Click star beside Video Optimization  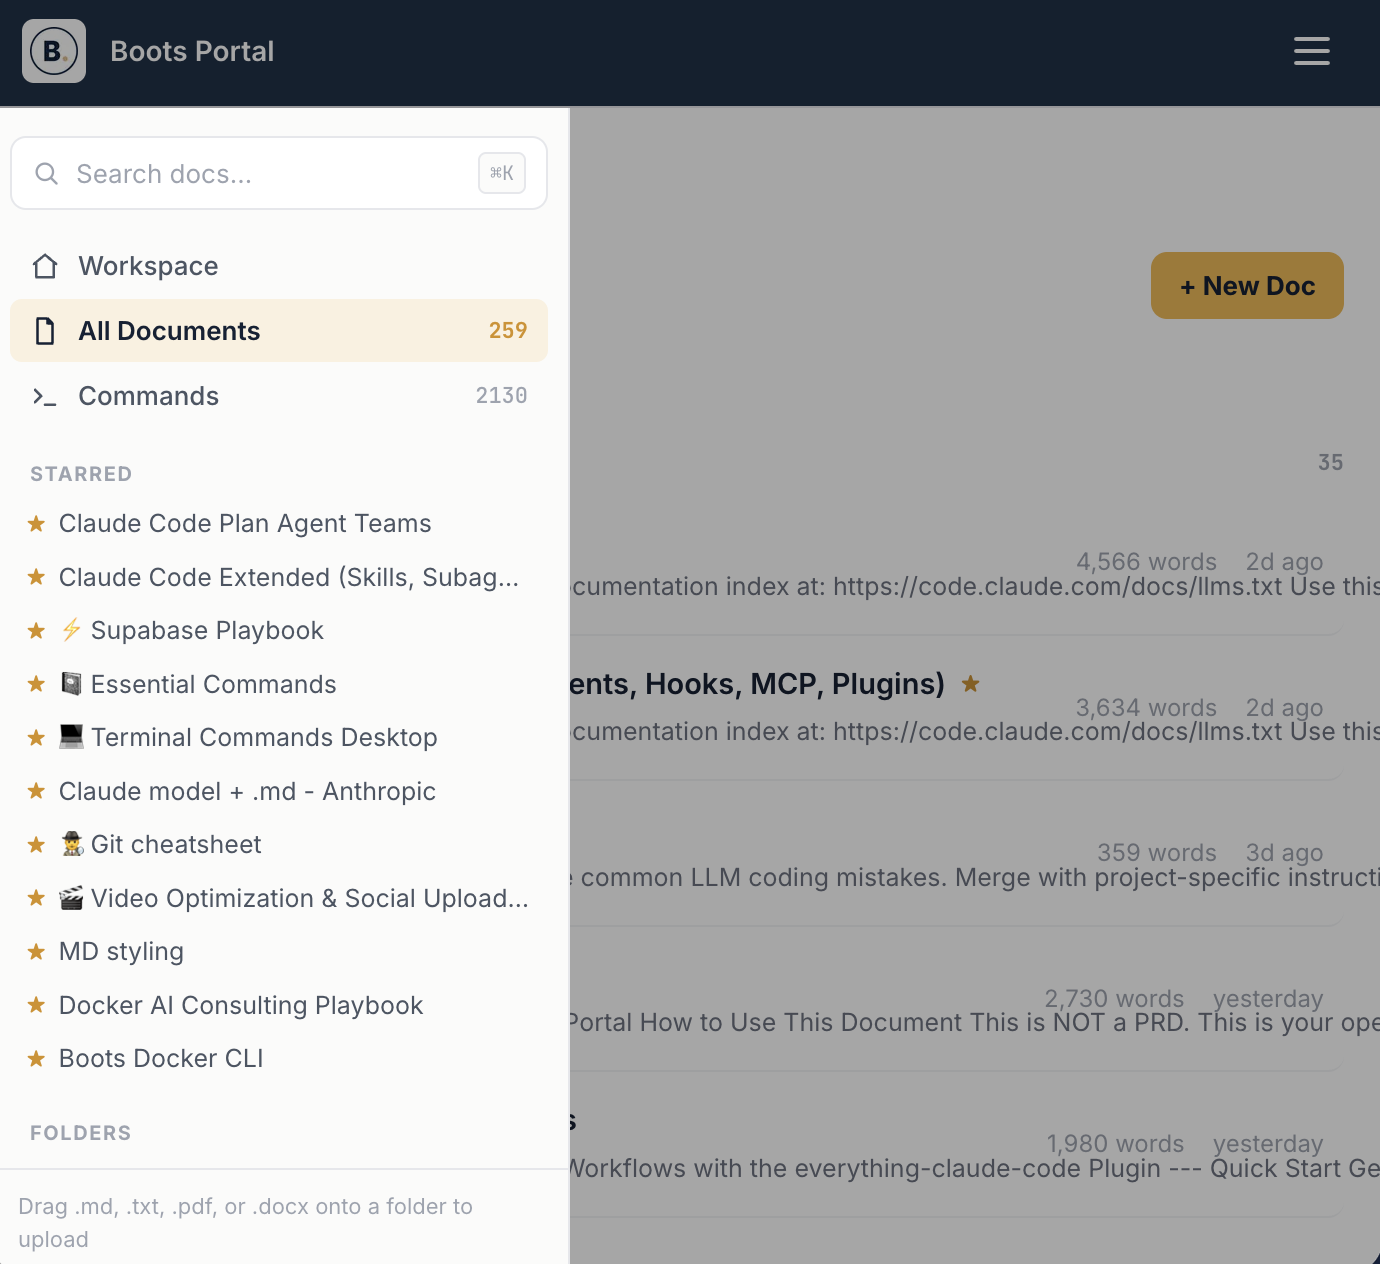36,898
